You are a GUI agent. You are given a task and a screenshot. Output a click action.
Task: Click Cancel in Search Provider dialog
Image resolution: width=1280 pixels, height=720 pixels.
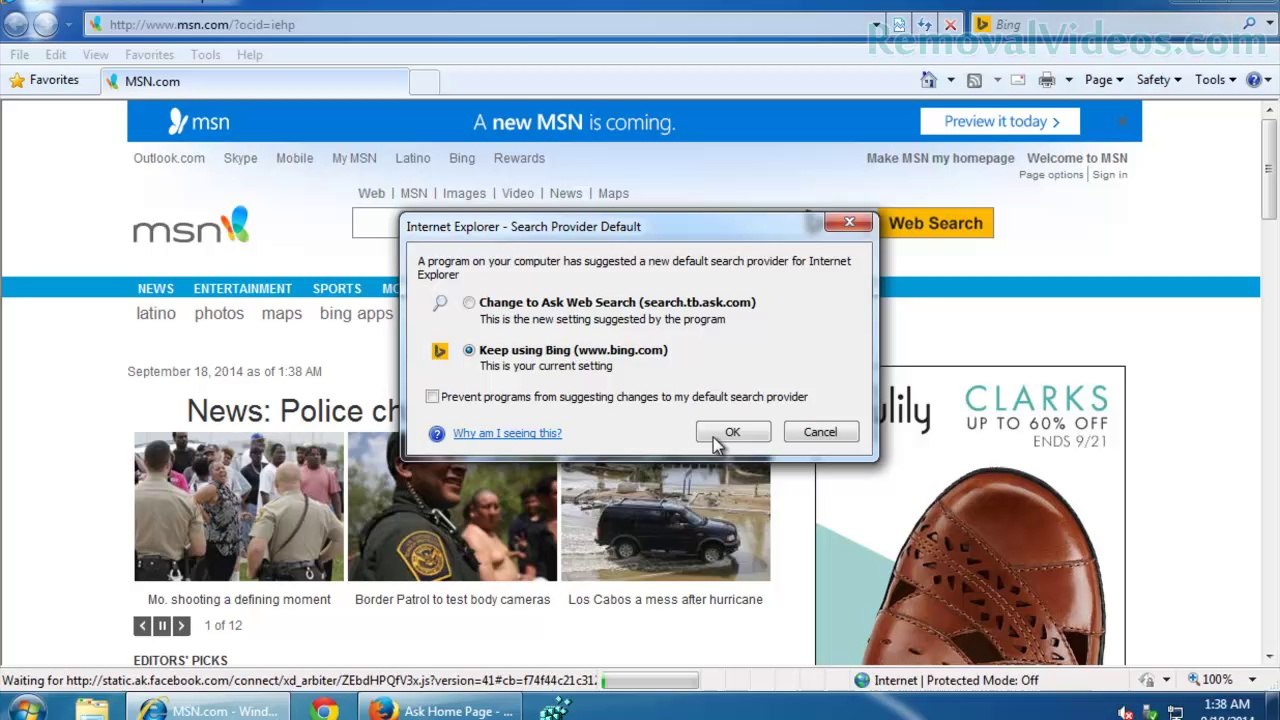pos(820,432)
